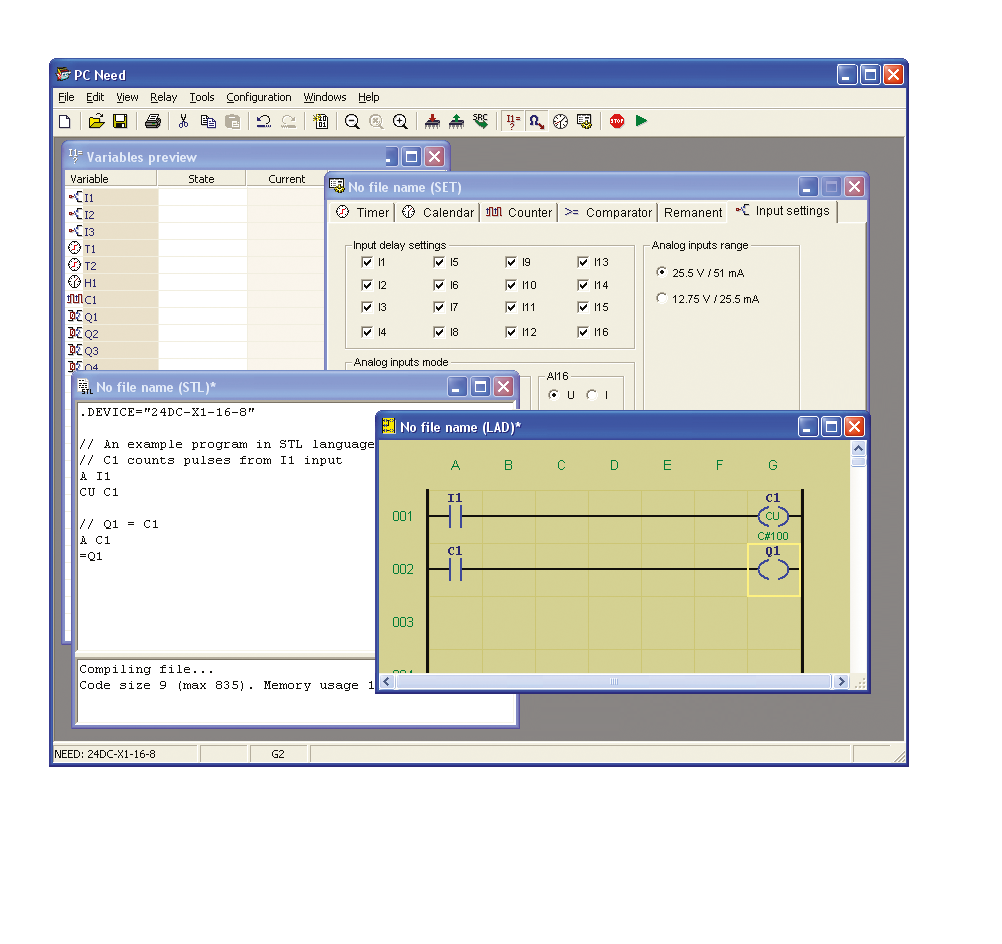
Task: Click the C1 CU coil in LAD
Action: point(773,515)
